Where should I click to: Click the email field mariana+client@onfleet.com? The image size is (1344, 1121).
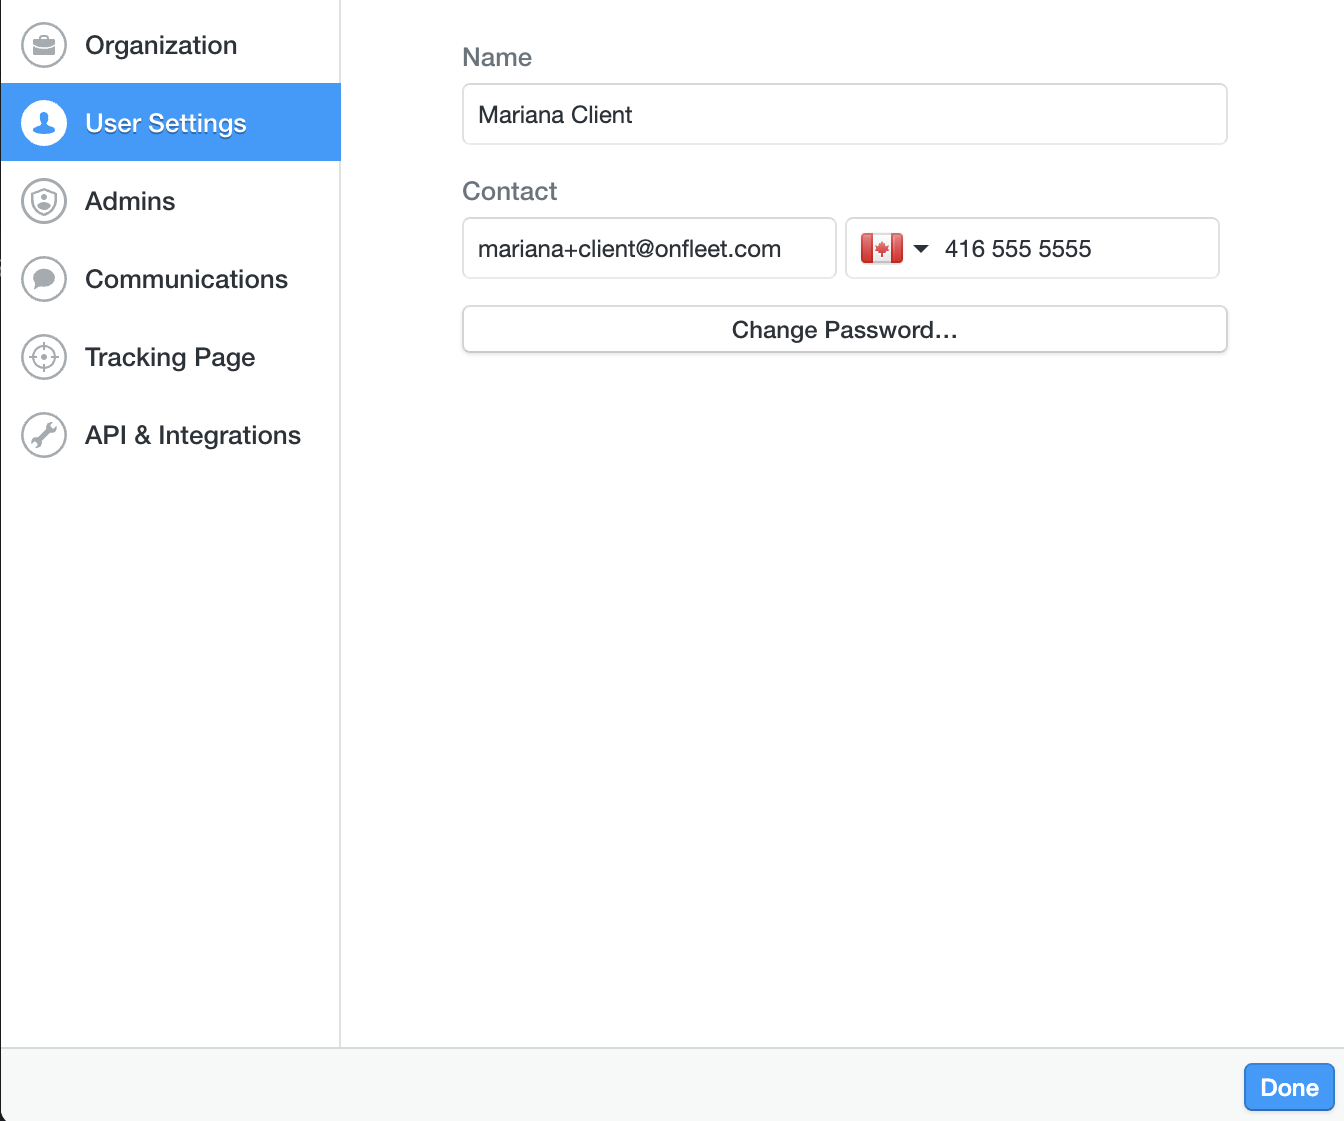(x=649, y=248)
